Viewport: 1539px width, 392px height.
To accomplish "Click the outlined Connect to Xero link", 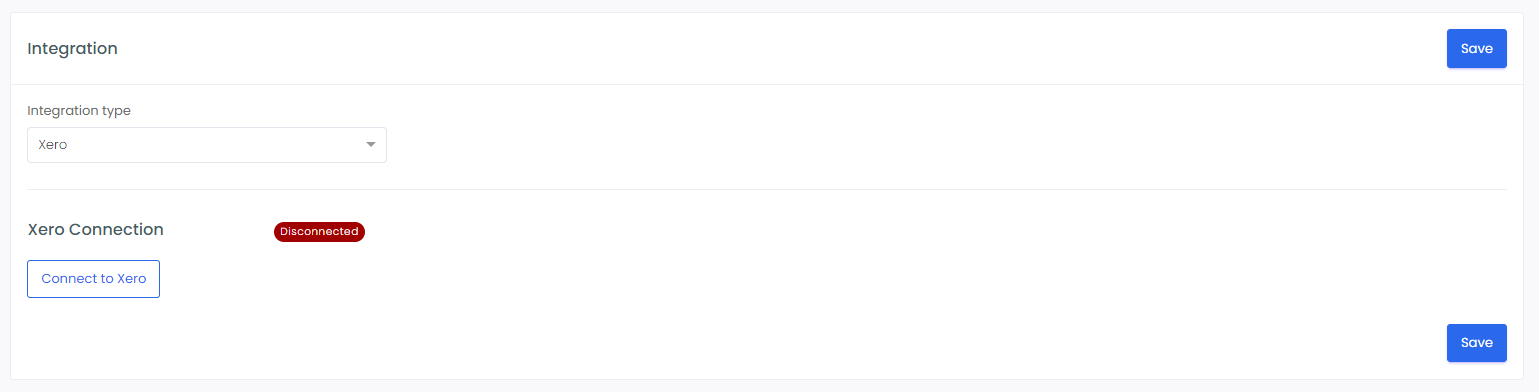I will (93, 279).
